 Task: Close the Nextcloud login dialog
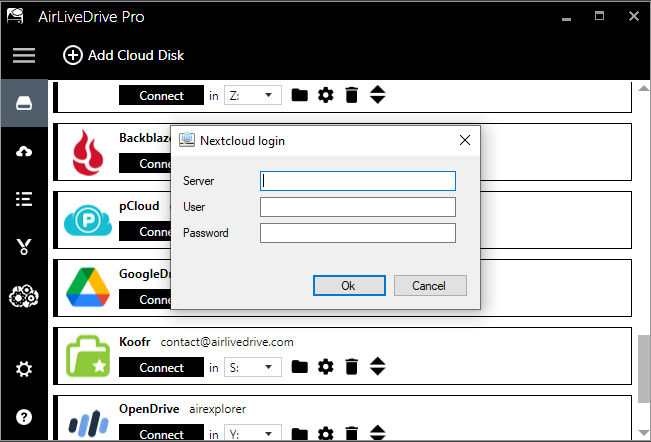coord(465,140)
